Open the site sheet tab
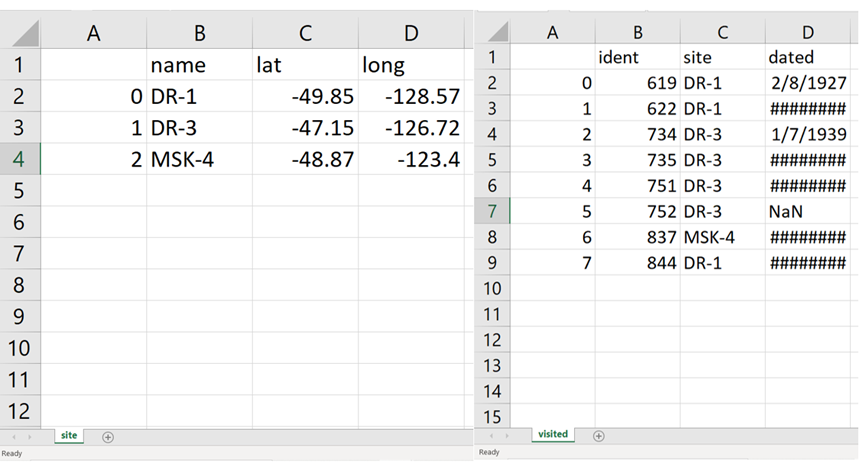 click(69, 435)
